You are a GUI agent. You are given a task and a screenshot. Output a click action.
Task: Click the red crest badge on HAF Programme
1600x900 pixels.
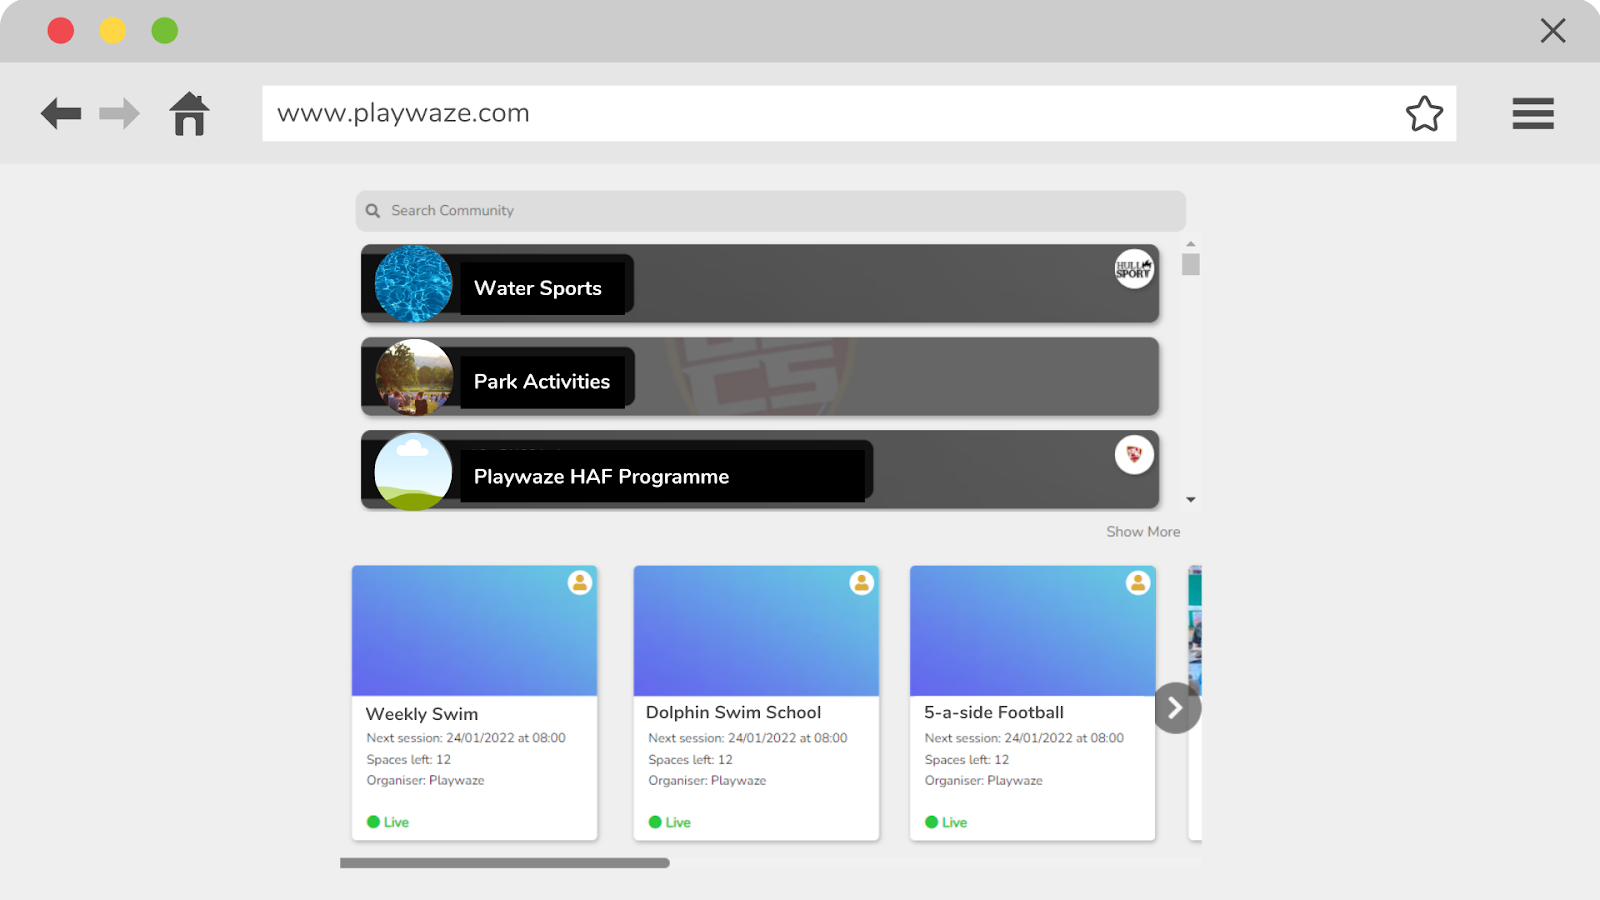[x=1134, y=455]
